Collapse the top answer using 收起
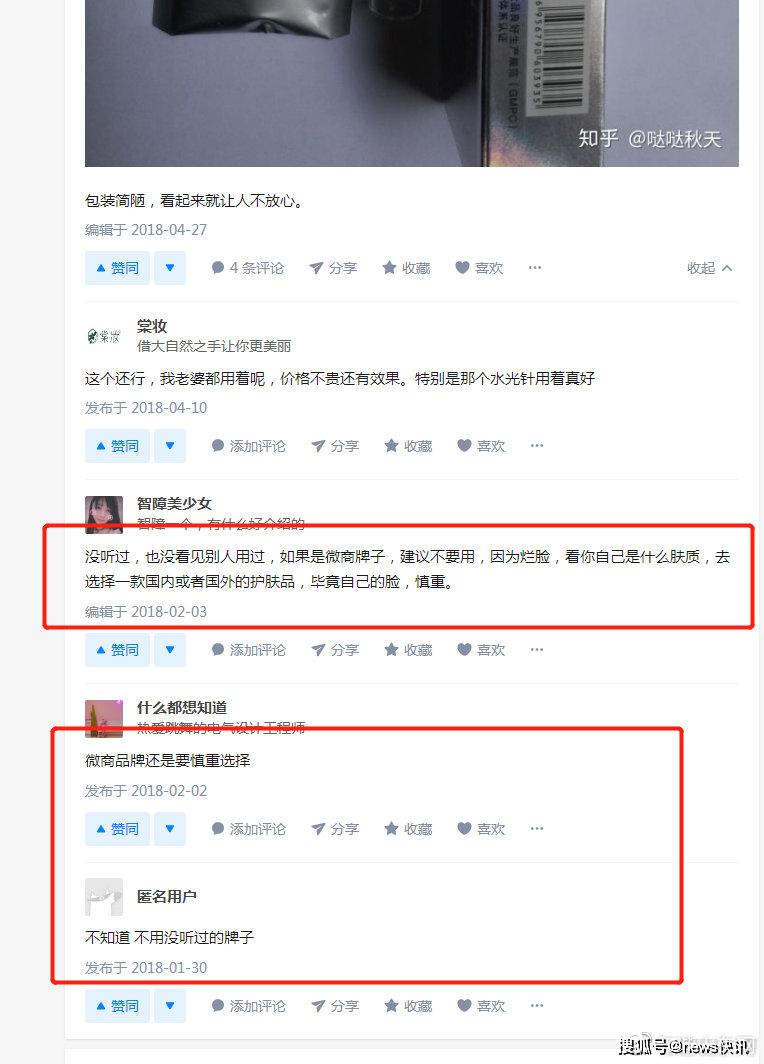 coord(710,268)
